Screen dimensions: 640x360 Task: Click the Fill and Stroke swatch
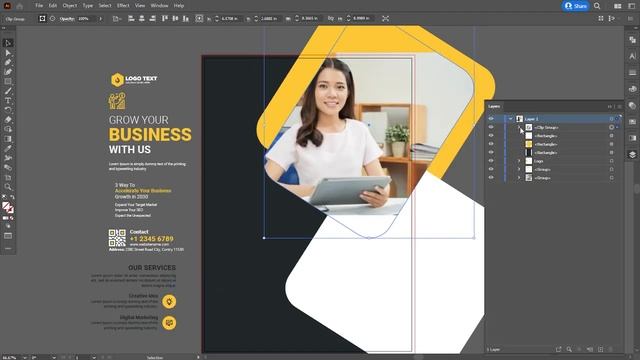8,207
